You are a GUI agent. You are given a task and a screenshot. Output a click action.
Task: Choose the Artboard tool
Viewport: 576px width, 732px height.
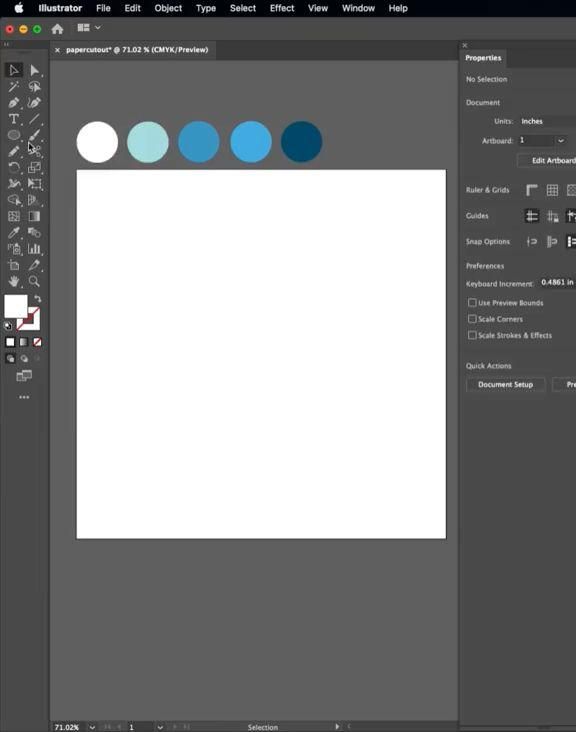[x=14, y=265]
